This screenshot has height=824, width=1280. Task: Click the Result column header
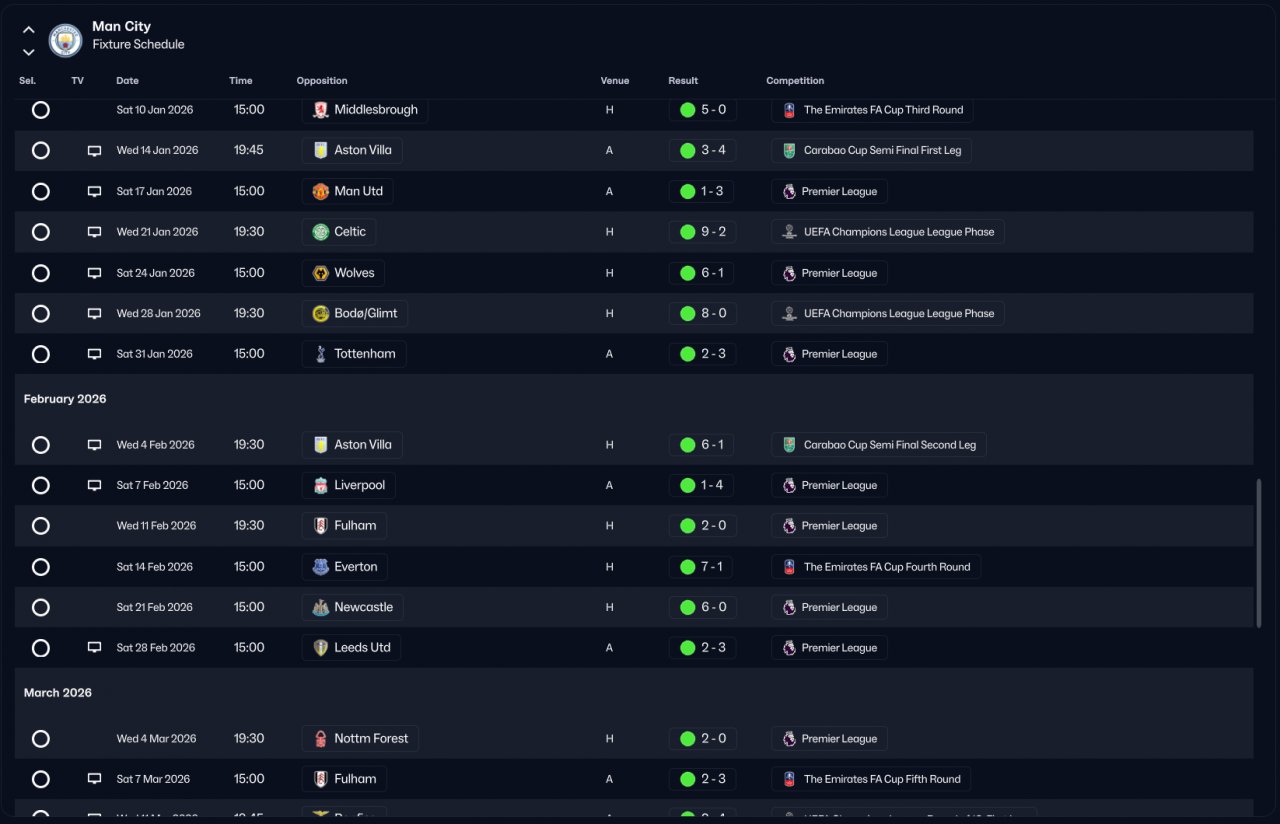coord(683,81)
